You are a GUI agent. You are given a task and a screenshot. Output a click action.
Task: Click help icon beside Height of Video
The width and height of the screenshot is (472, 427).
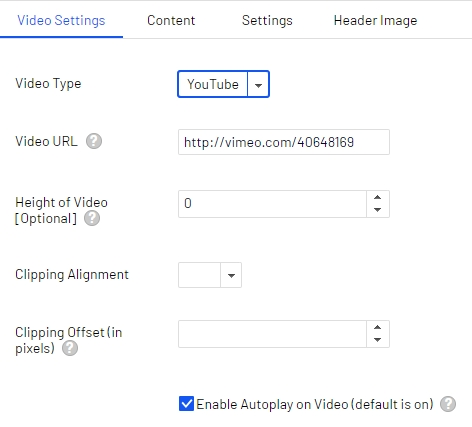(92, 218)
